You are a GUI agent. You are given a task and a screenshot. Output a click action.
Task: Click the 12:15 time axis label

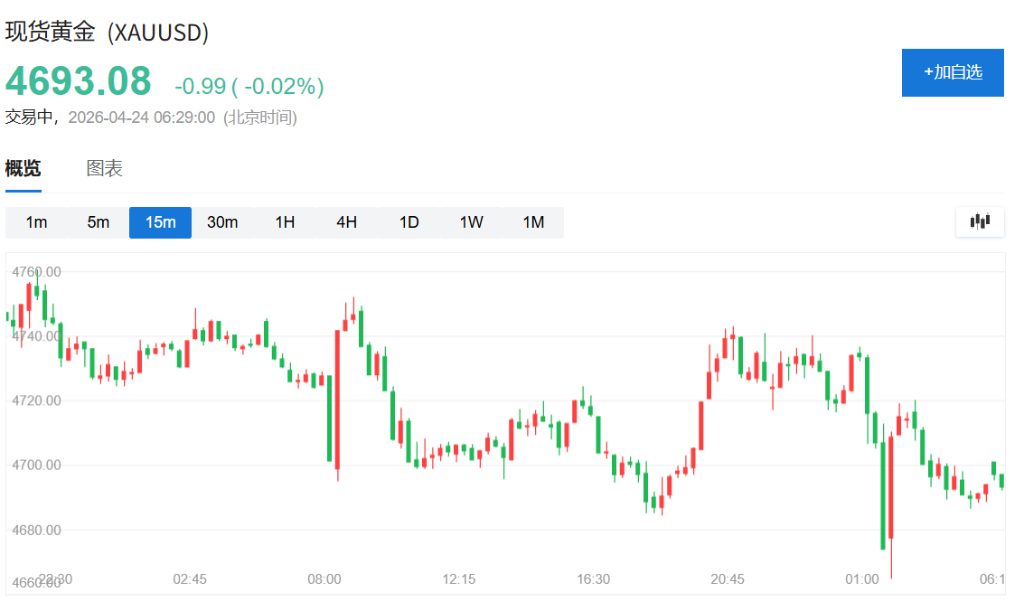tap(459, 579)
